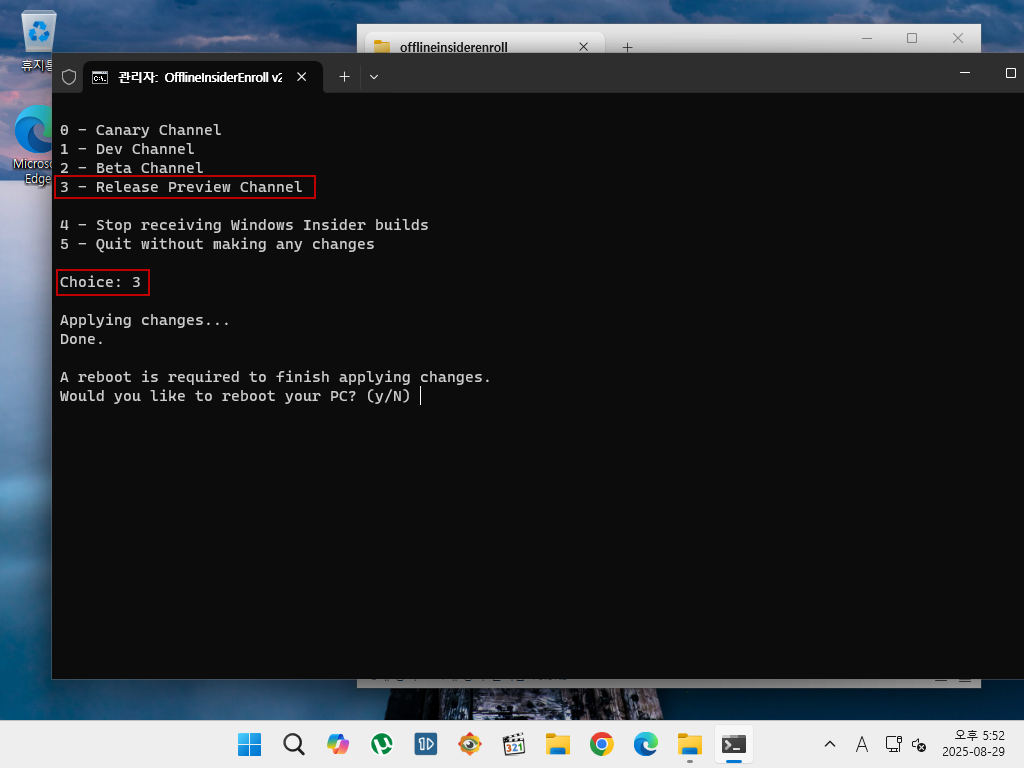The image size is (1024, 768).
Task: Select the offlineinsiderenroll Explorer tab
Action: click(483, 45)
